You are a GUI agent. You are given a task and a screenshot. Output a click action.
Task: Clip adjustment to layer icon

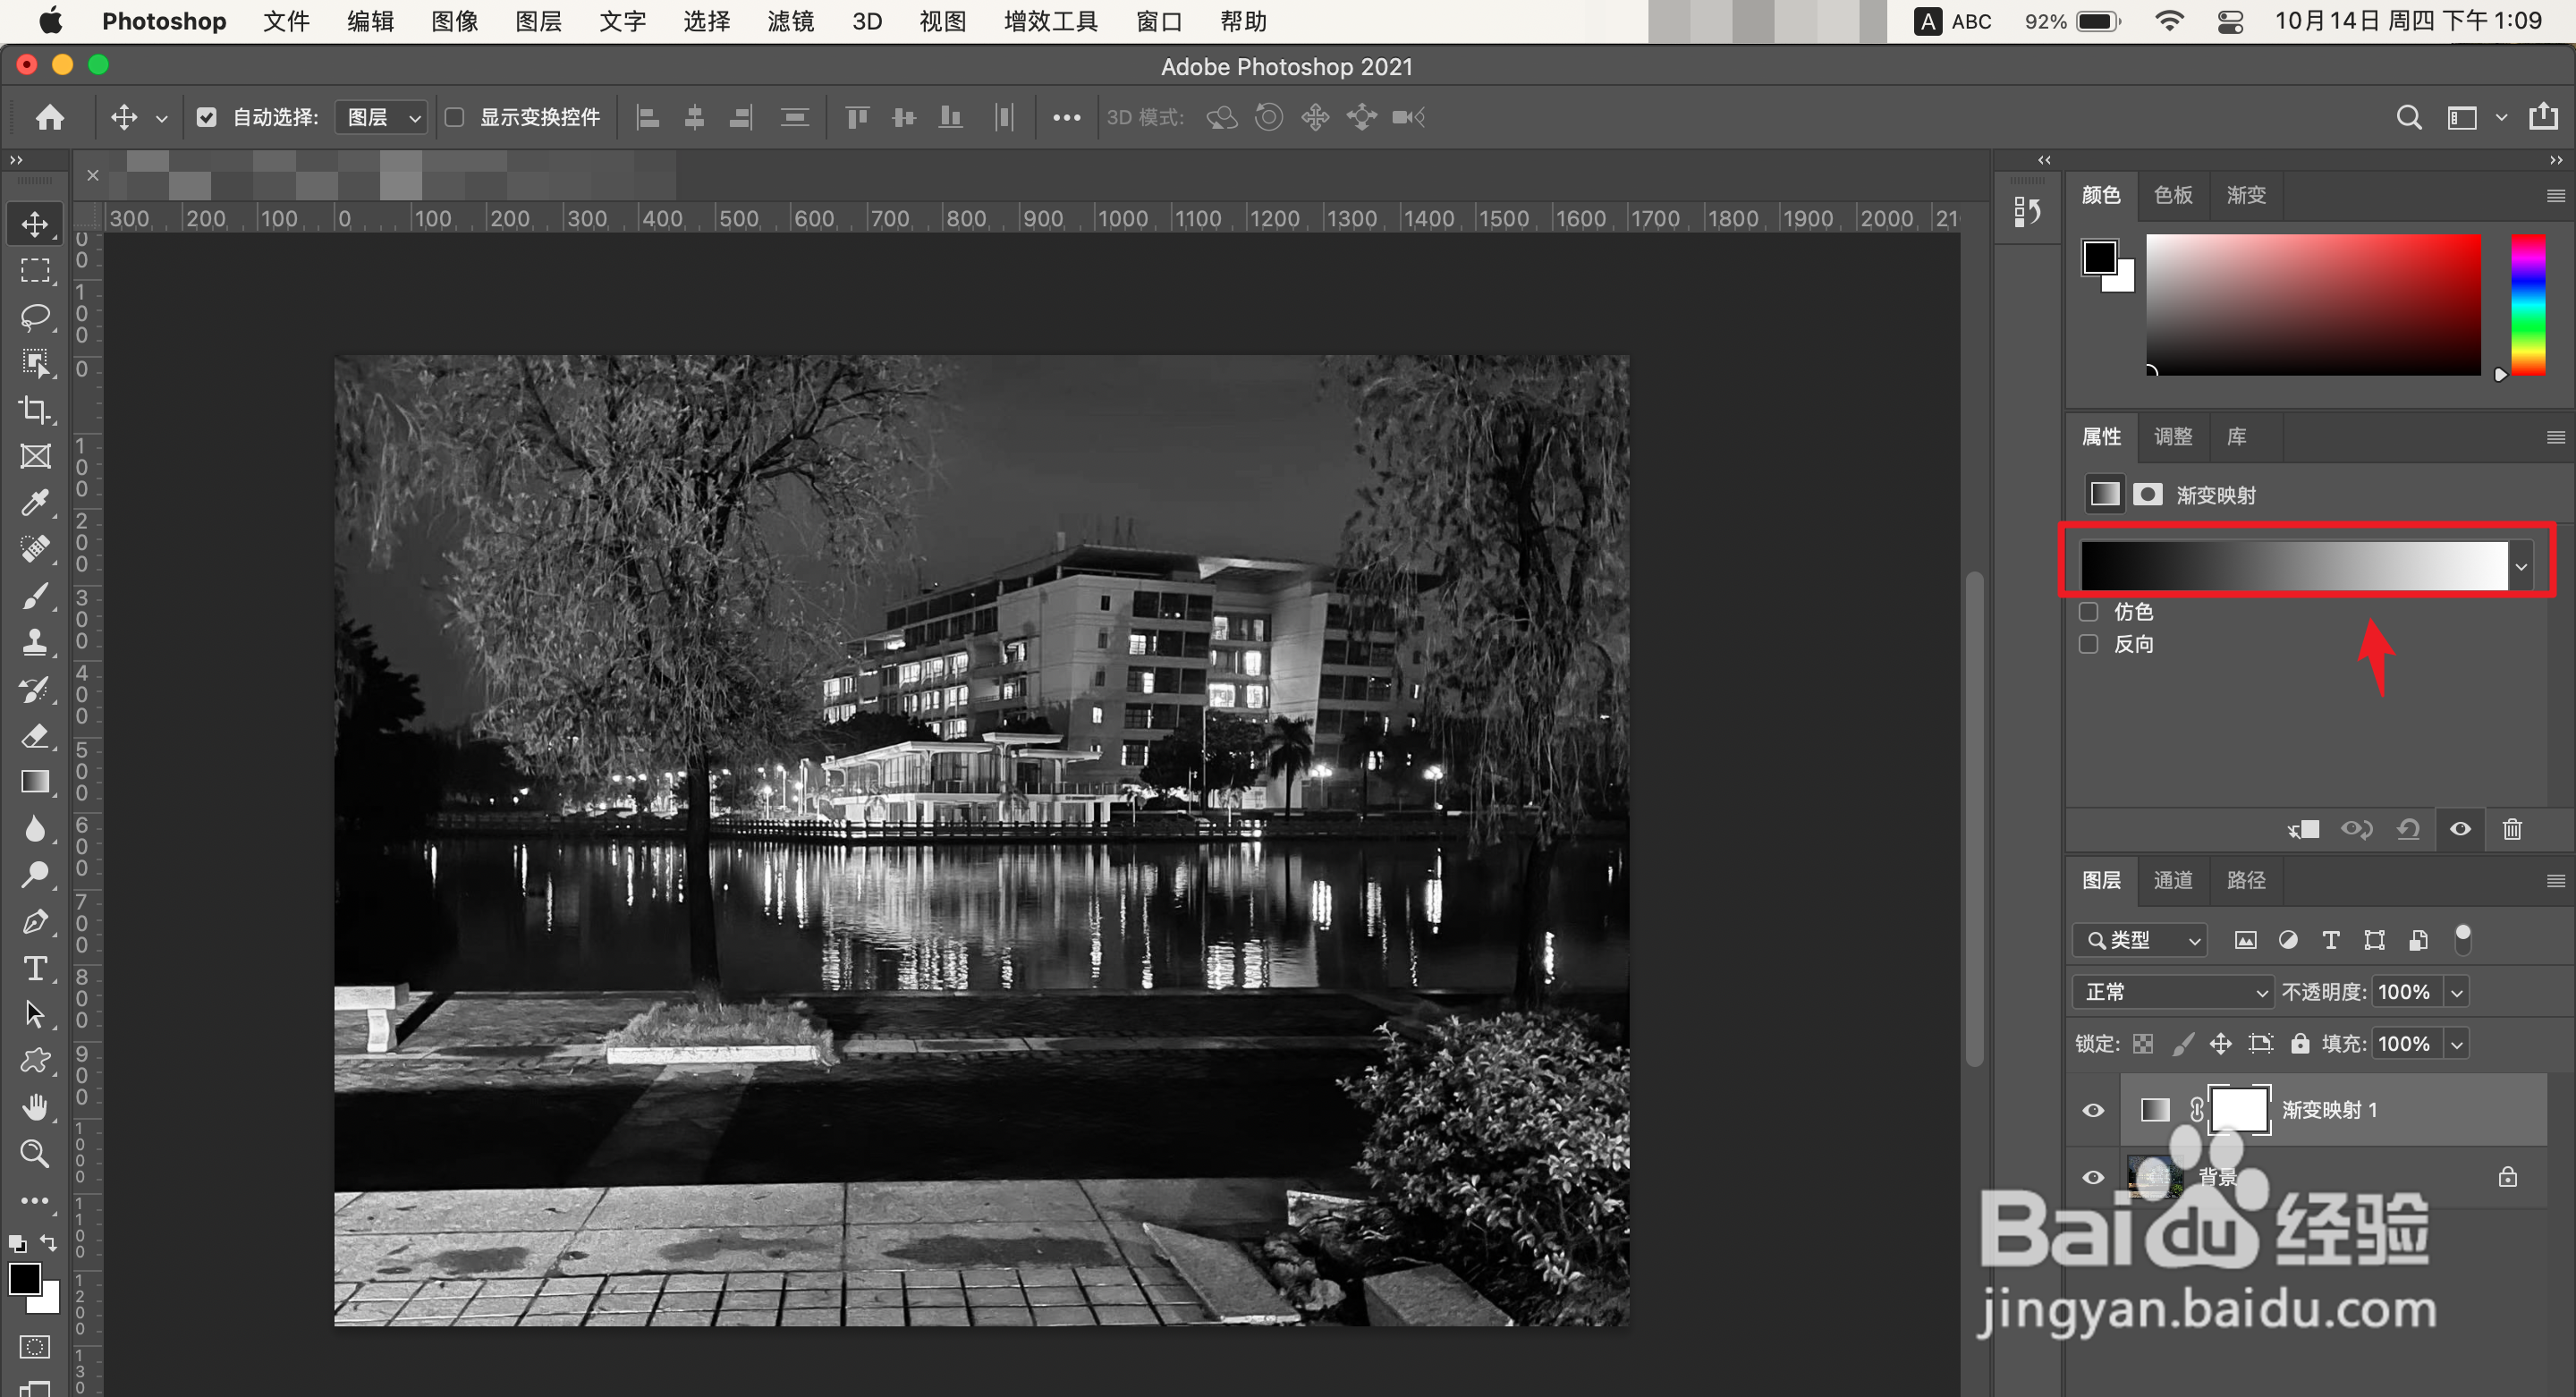tap(2303, 830)
